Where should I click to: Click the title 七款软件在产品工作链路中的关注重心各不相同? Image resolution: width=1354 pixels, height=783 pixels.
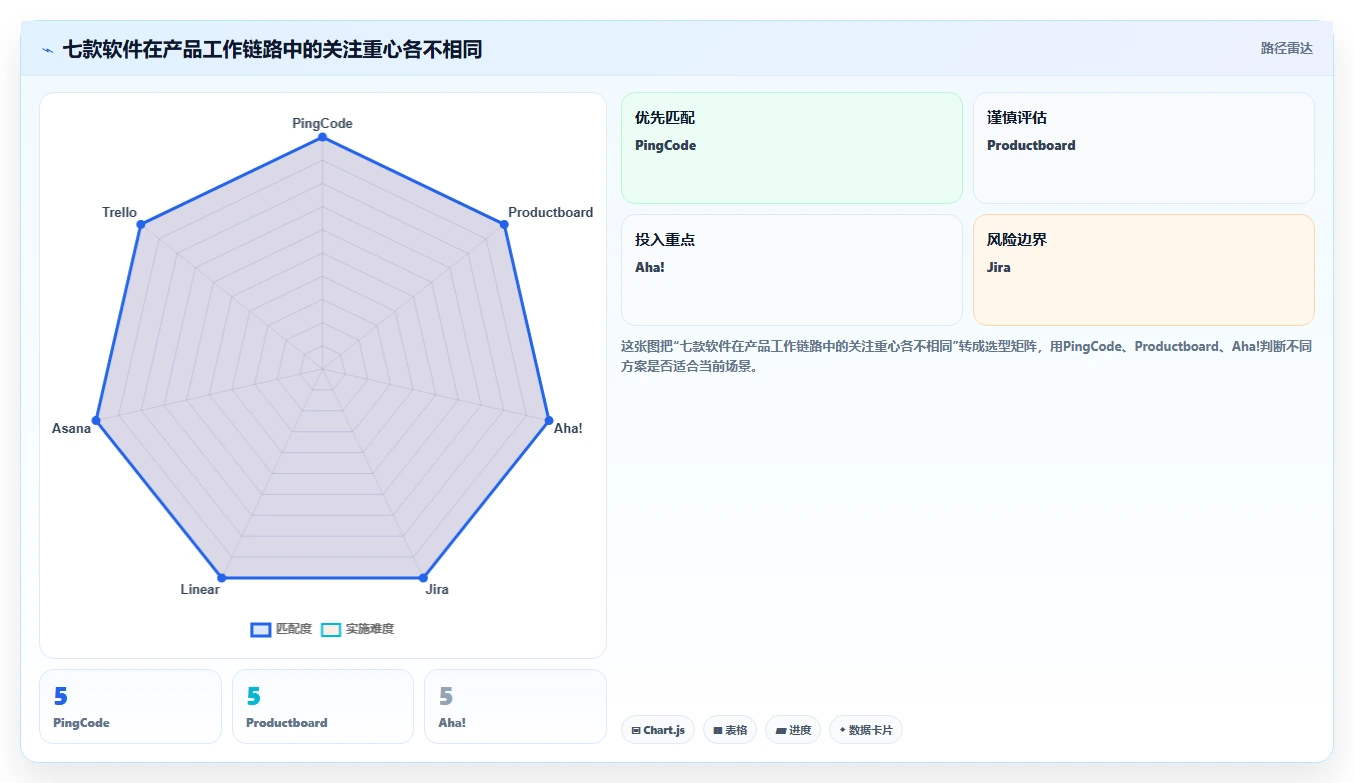tap(272, 49)
